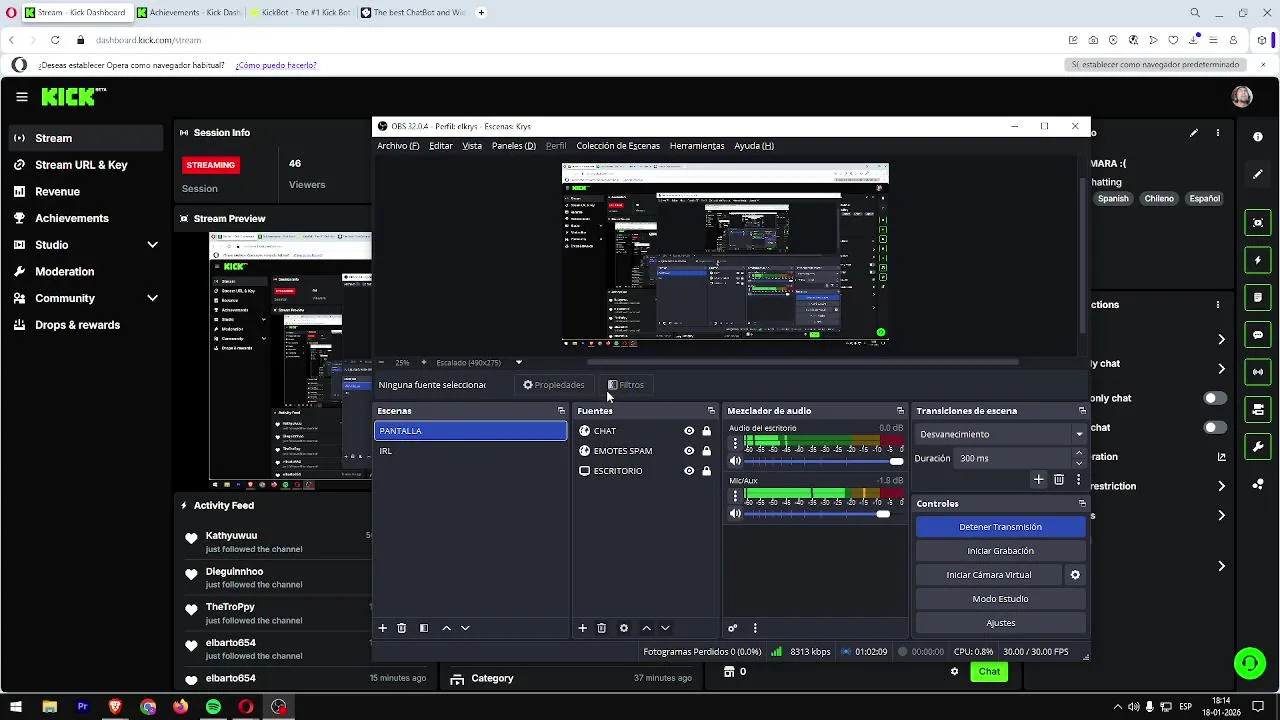Click the green chat bubble sidebar icon
This screenshot has height=720, width=1280.
point(1258,335)
